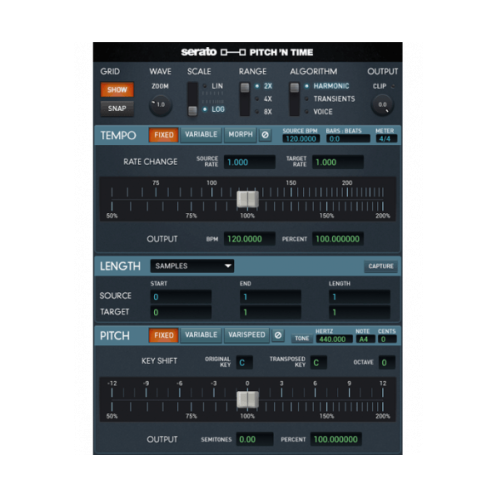The image size is (497, 497).
Task: Click the Serato Pitch 'n Time logo
Action: [247, 52]
